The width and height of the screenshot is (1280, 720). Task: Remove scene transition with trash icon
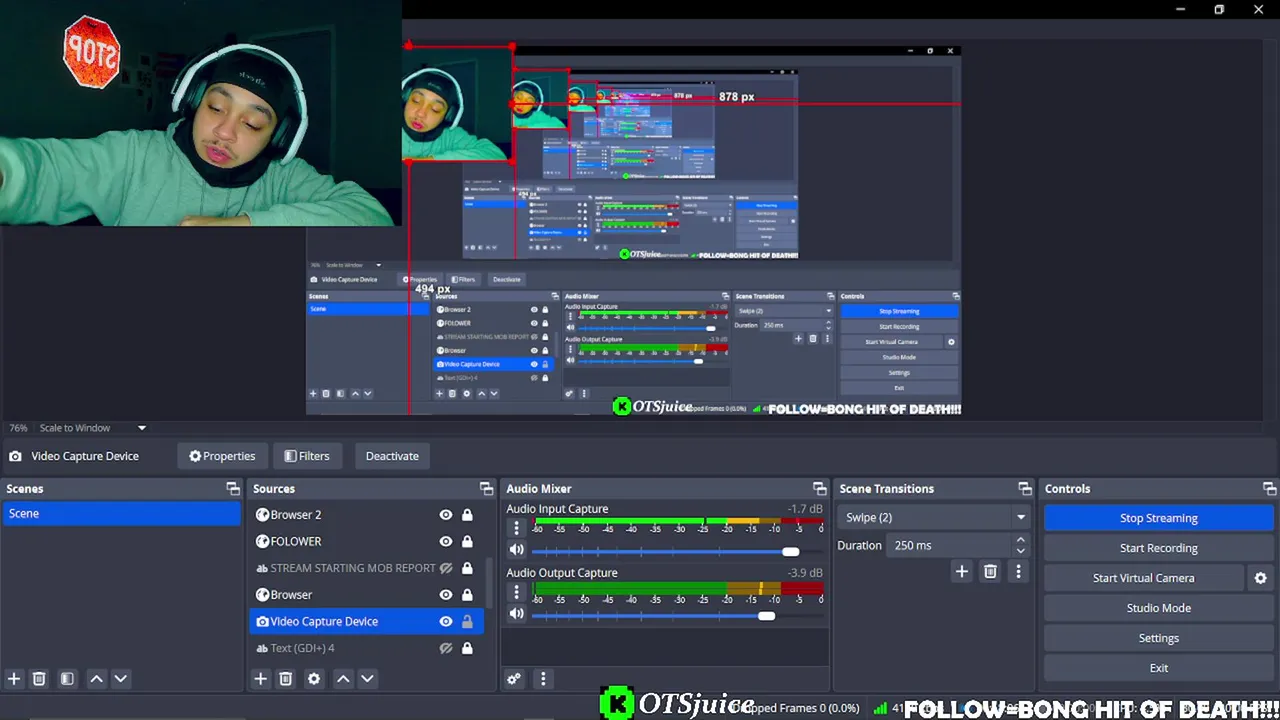990,571
